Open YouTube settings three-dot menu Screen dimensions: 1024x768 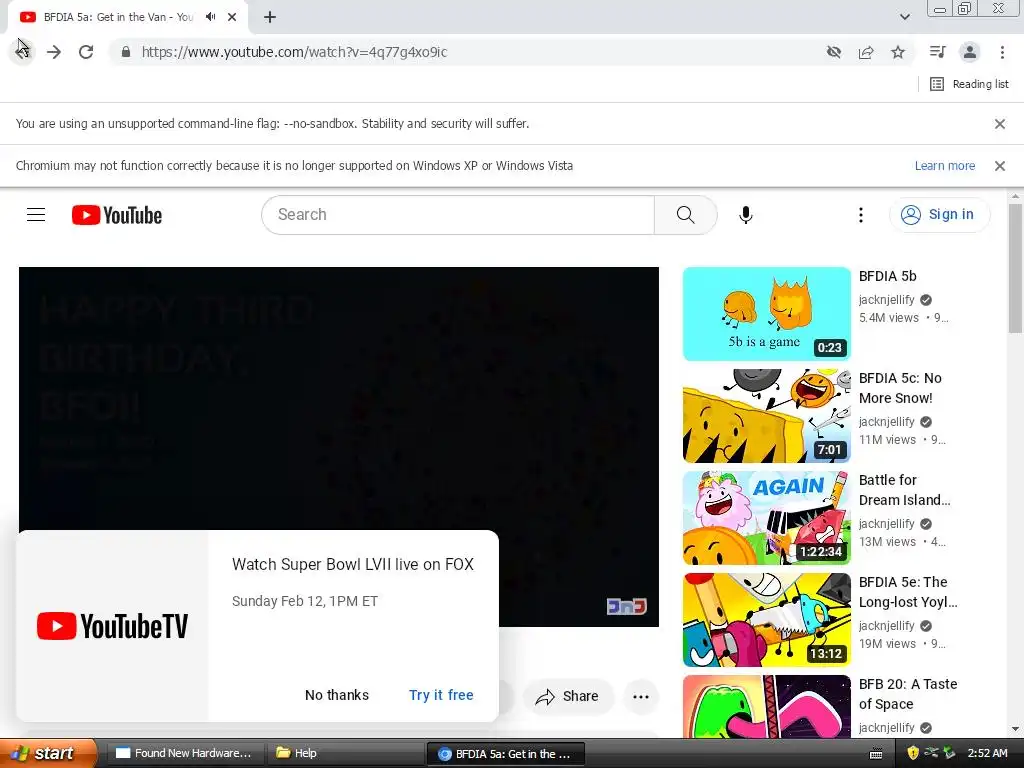[861, 215]
